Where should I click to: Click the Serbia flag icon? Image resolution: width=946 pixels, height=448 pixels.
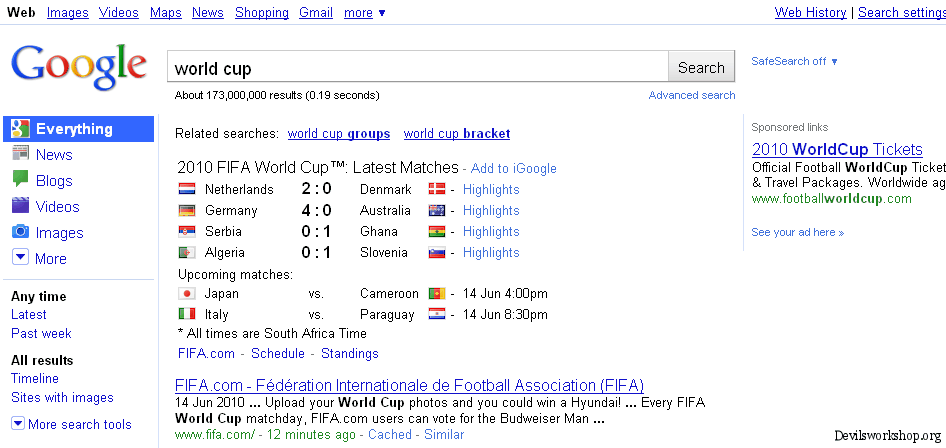(187, 232)
